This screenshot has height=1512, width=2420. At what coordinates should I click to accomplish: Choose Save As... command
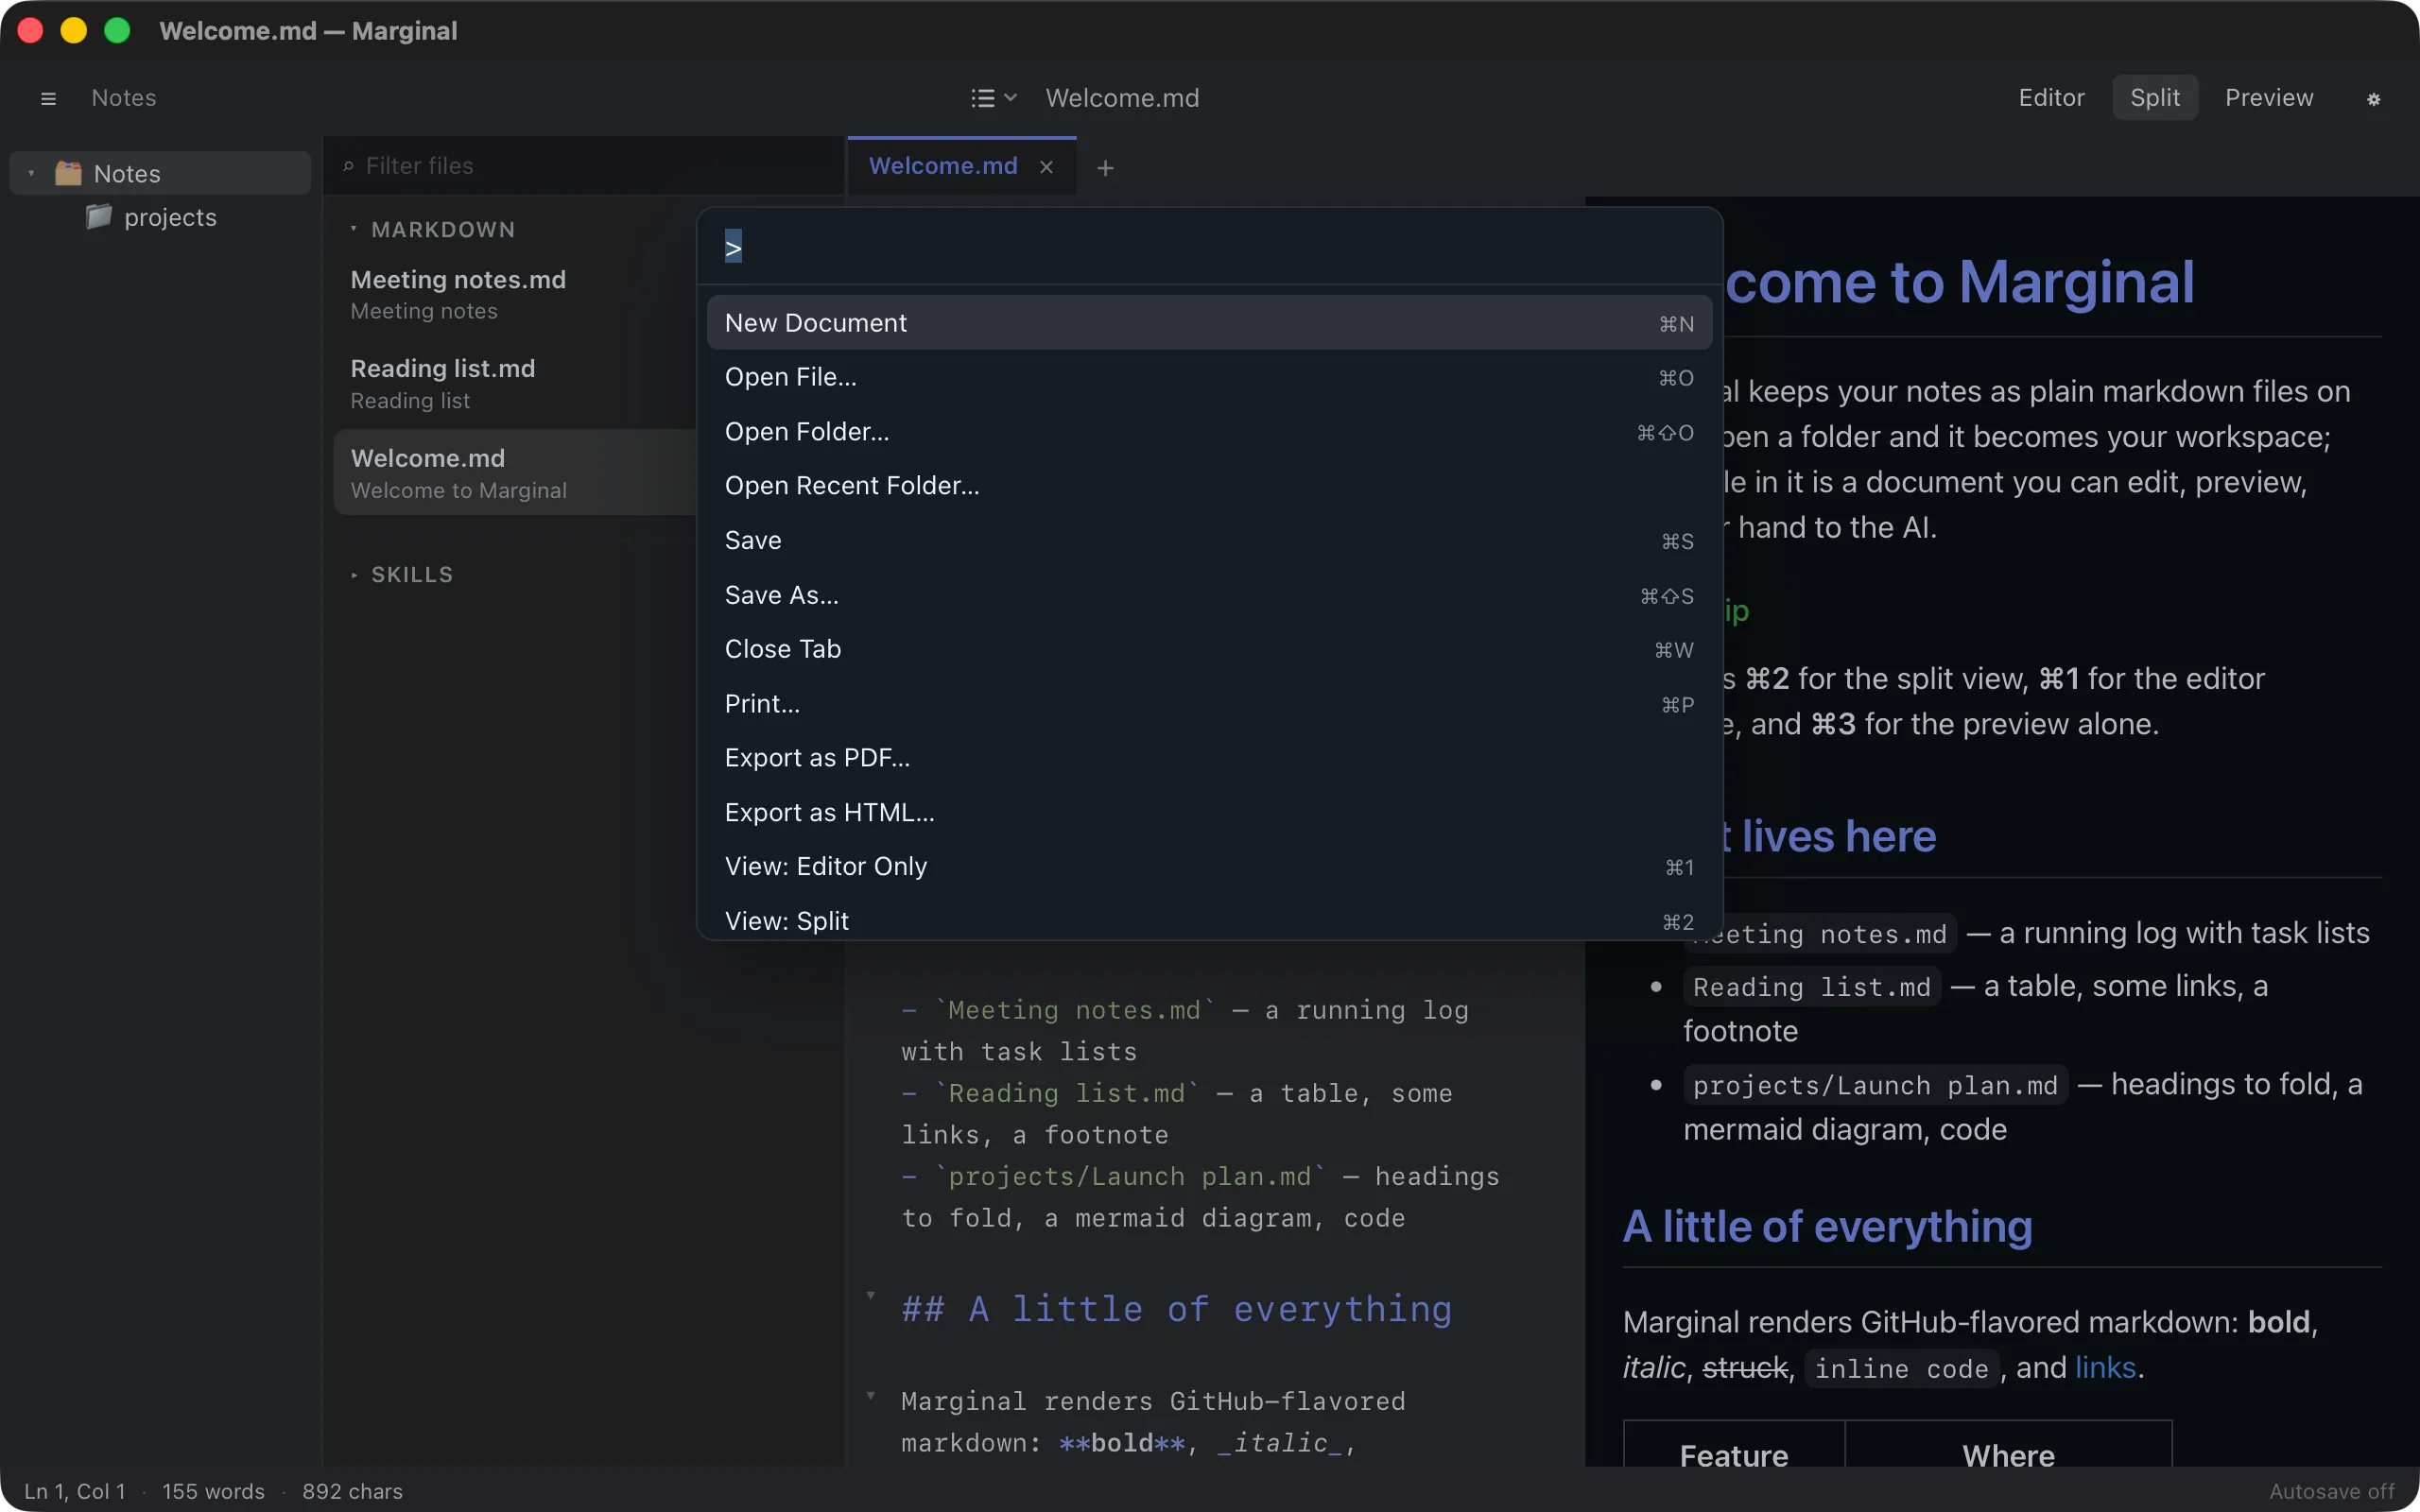1209,595
